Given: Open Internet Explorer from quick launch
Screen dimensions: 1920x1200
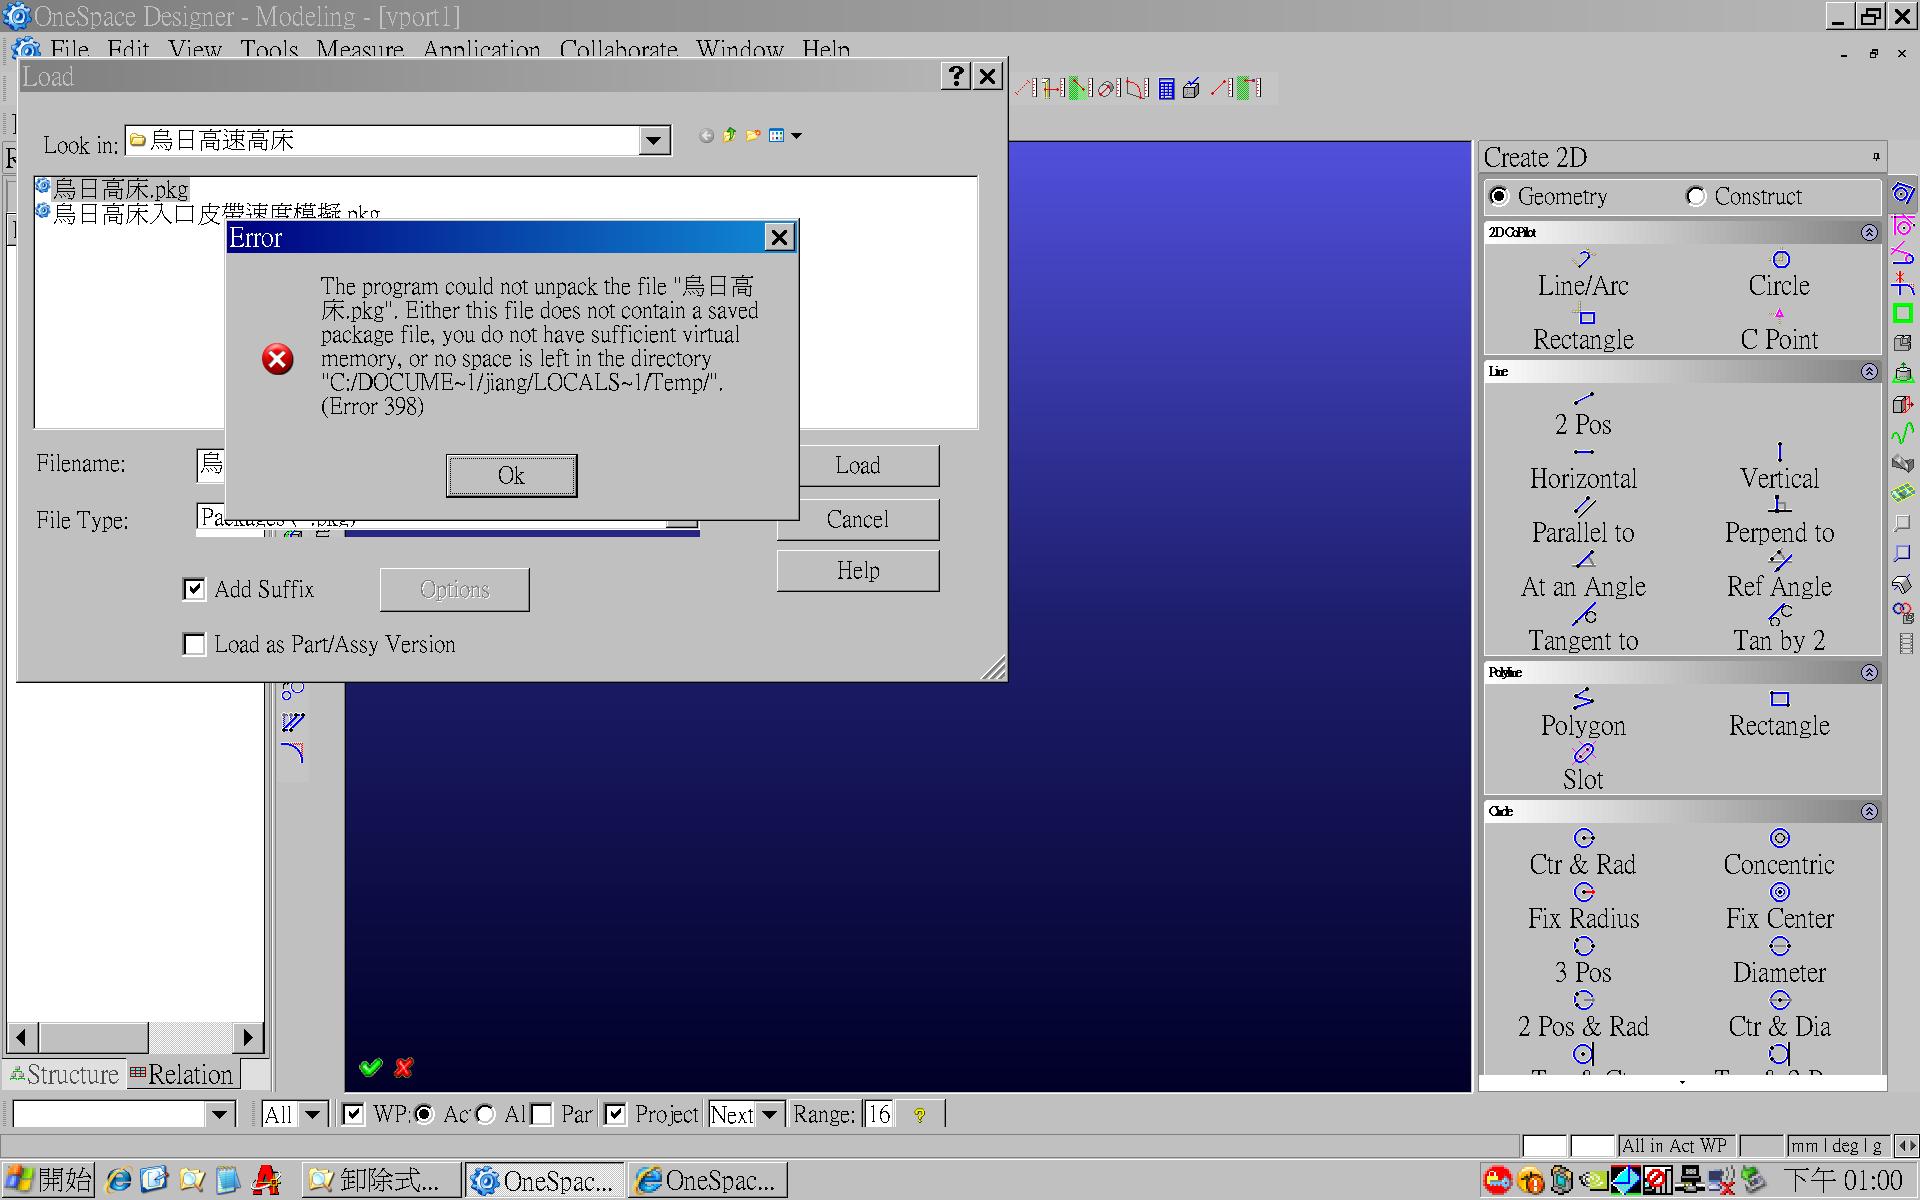Looking at the screenshot, I should (x=119, y=1181).
